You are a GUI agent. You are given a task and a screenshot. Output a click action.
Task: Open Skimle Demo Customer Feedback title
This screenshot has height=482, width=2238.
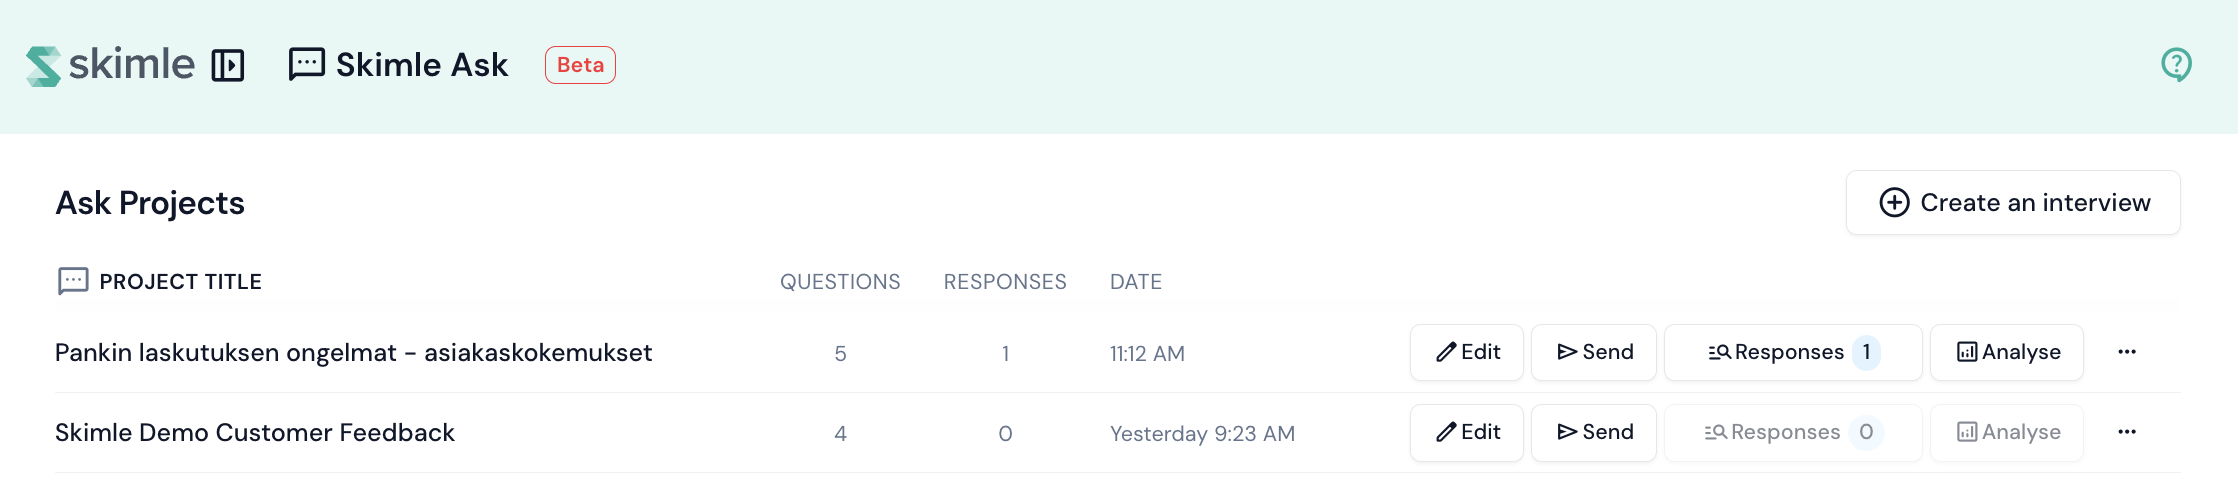point(255,433)
